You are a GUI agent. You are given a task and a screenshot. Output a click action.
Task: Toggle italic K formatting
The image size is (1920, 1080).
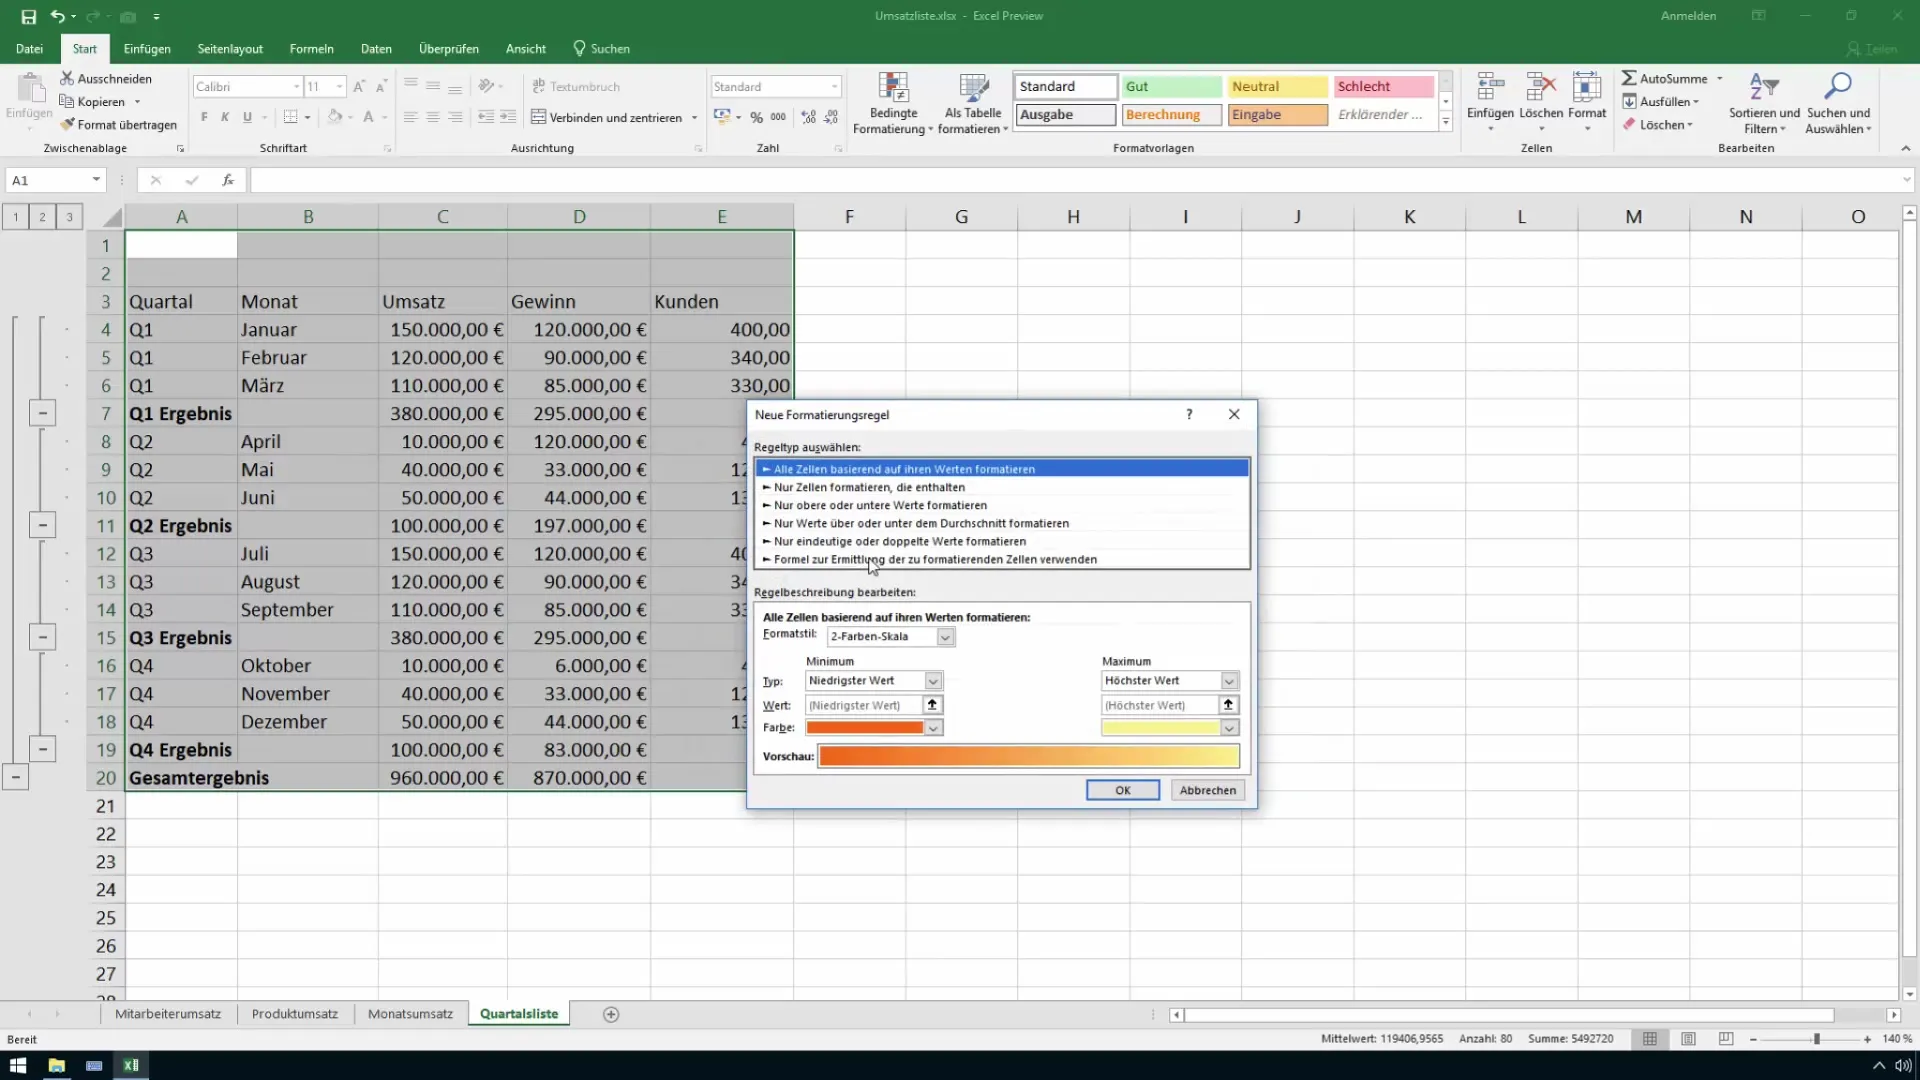click(225, 117)
